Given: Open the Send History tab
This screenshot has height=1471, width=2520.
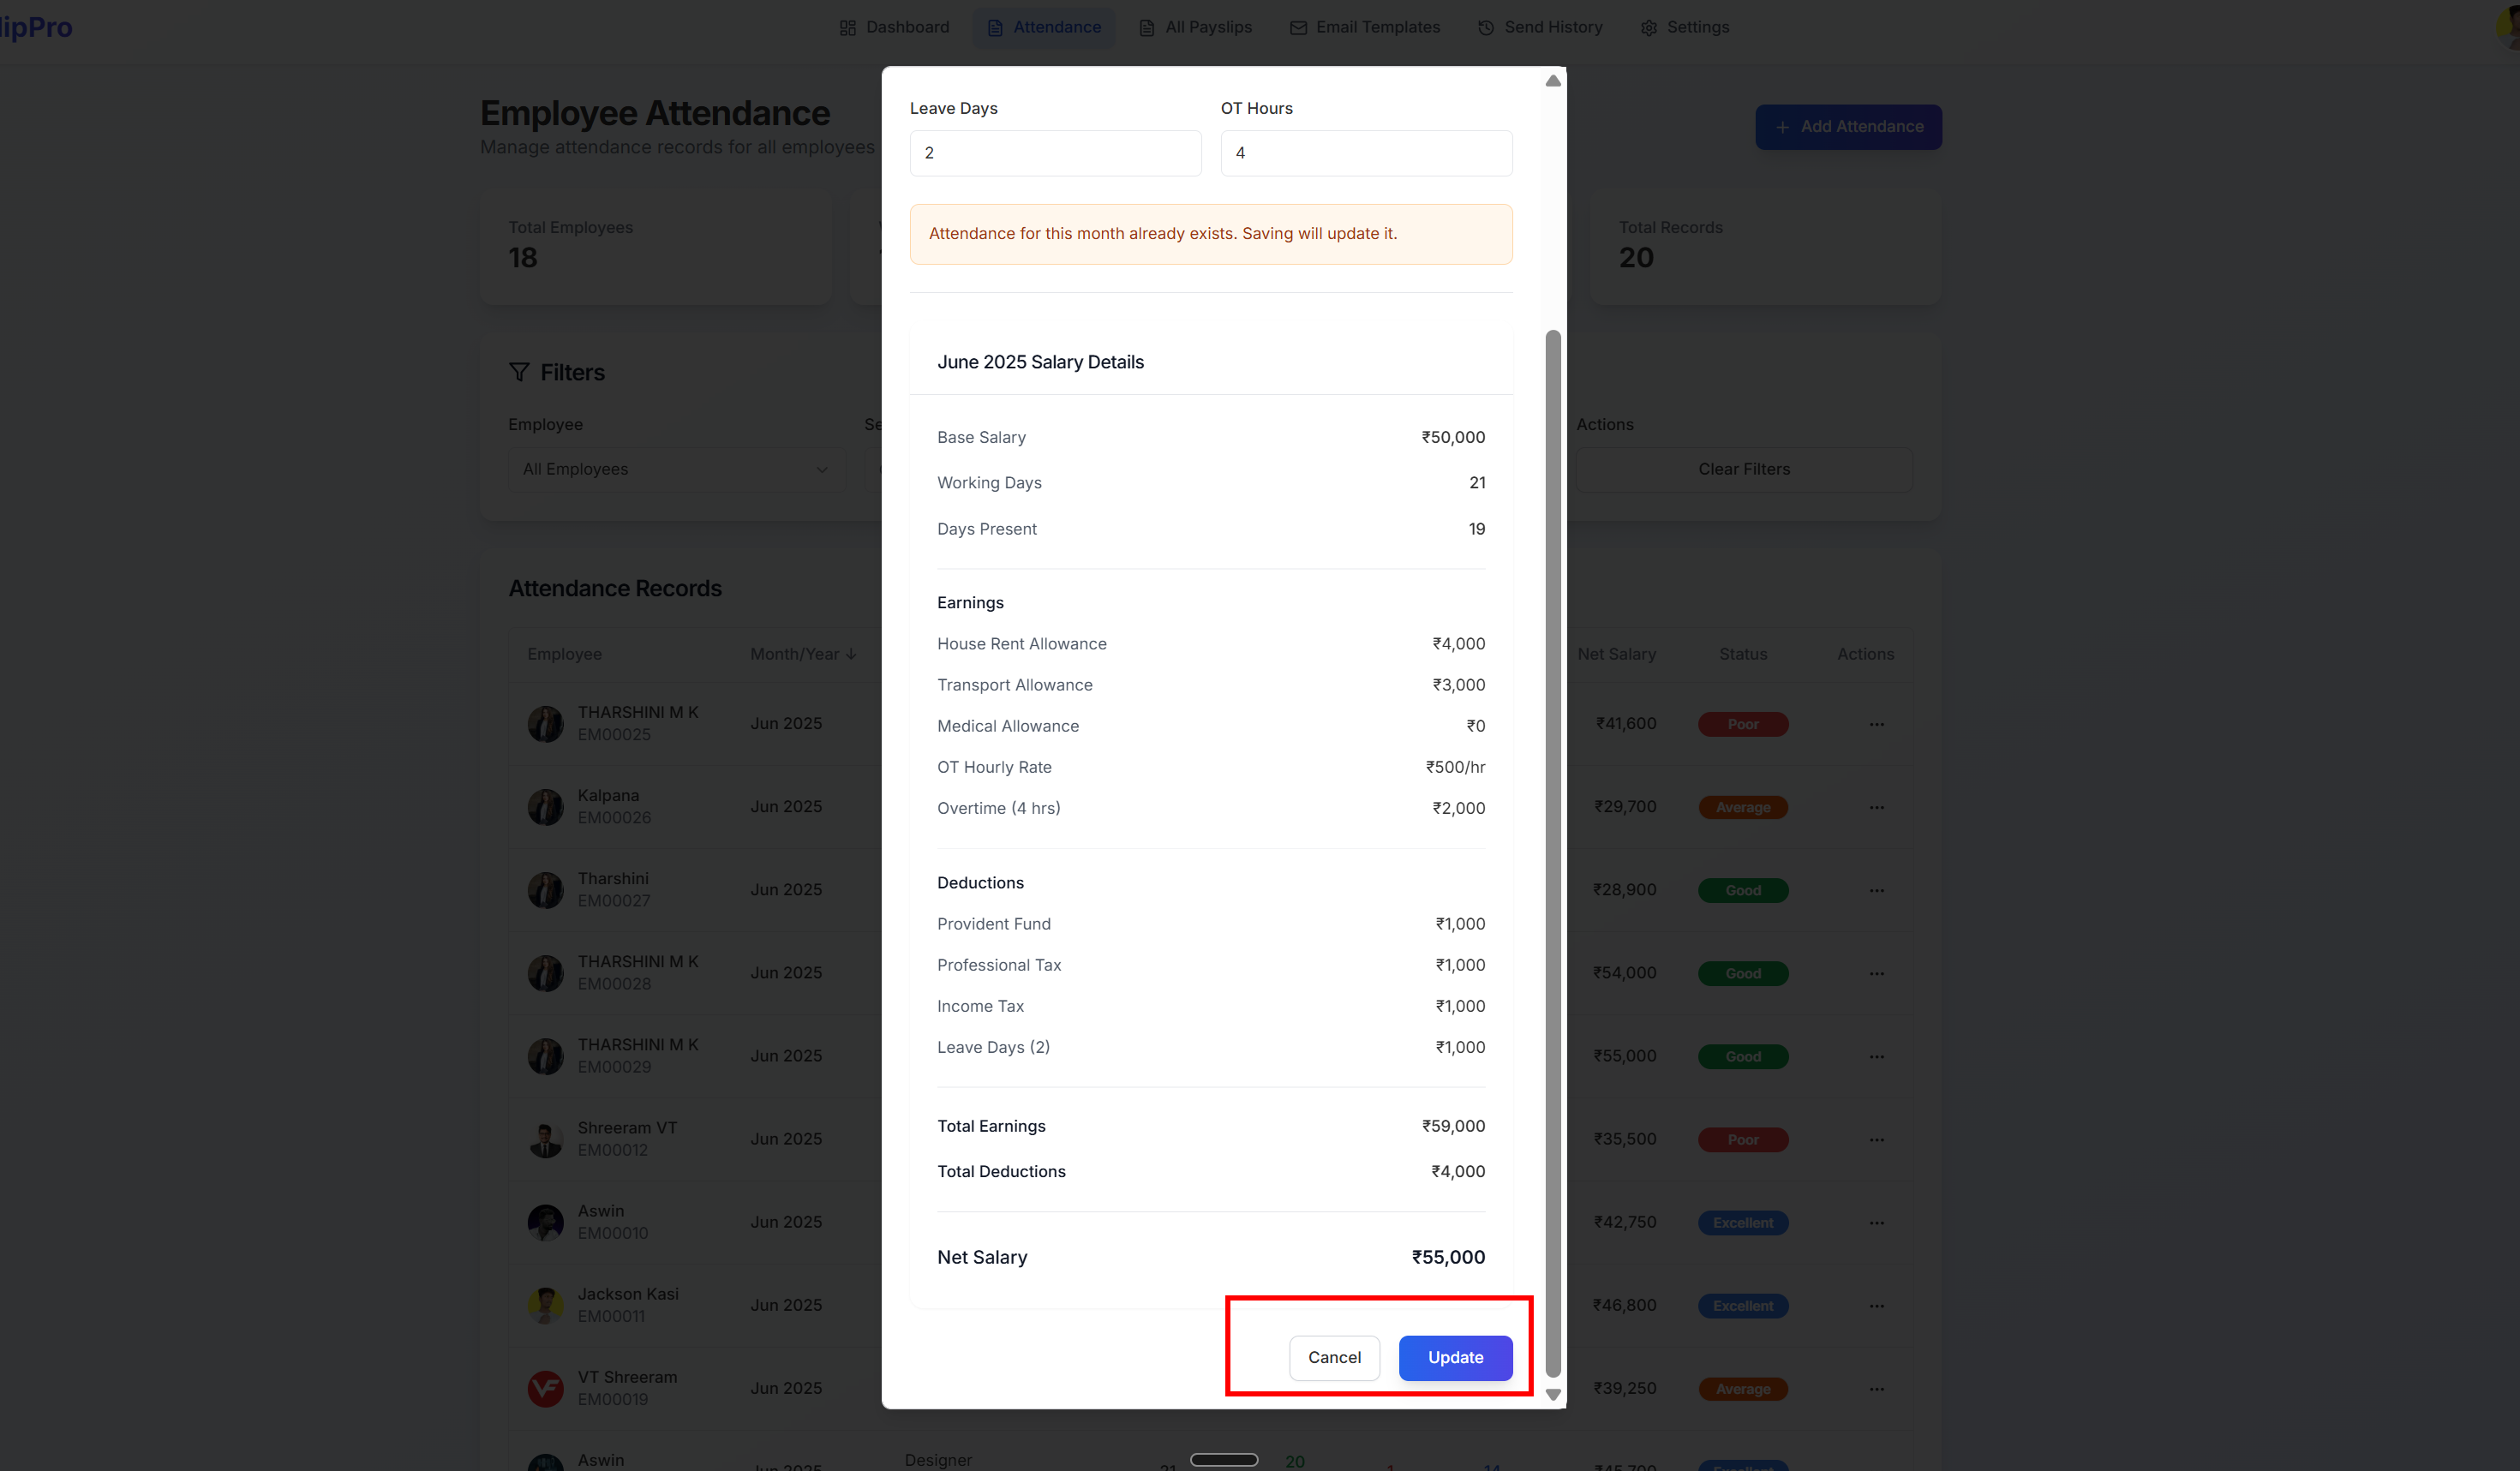Looking at the screenshot, I should pos(1540,27).
